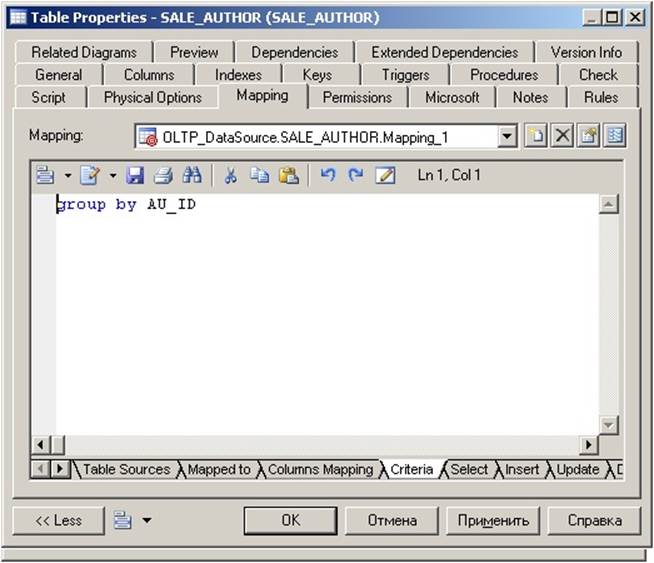
Task: Create a new mapping icon
Action: click(536, 136)
